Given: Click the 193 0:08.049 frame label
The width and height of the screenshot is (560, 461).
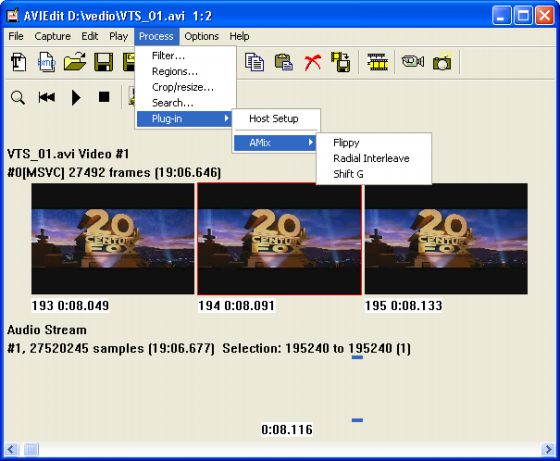Looking at the screenshot, I should click(70, 306).
